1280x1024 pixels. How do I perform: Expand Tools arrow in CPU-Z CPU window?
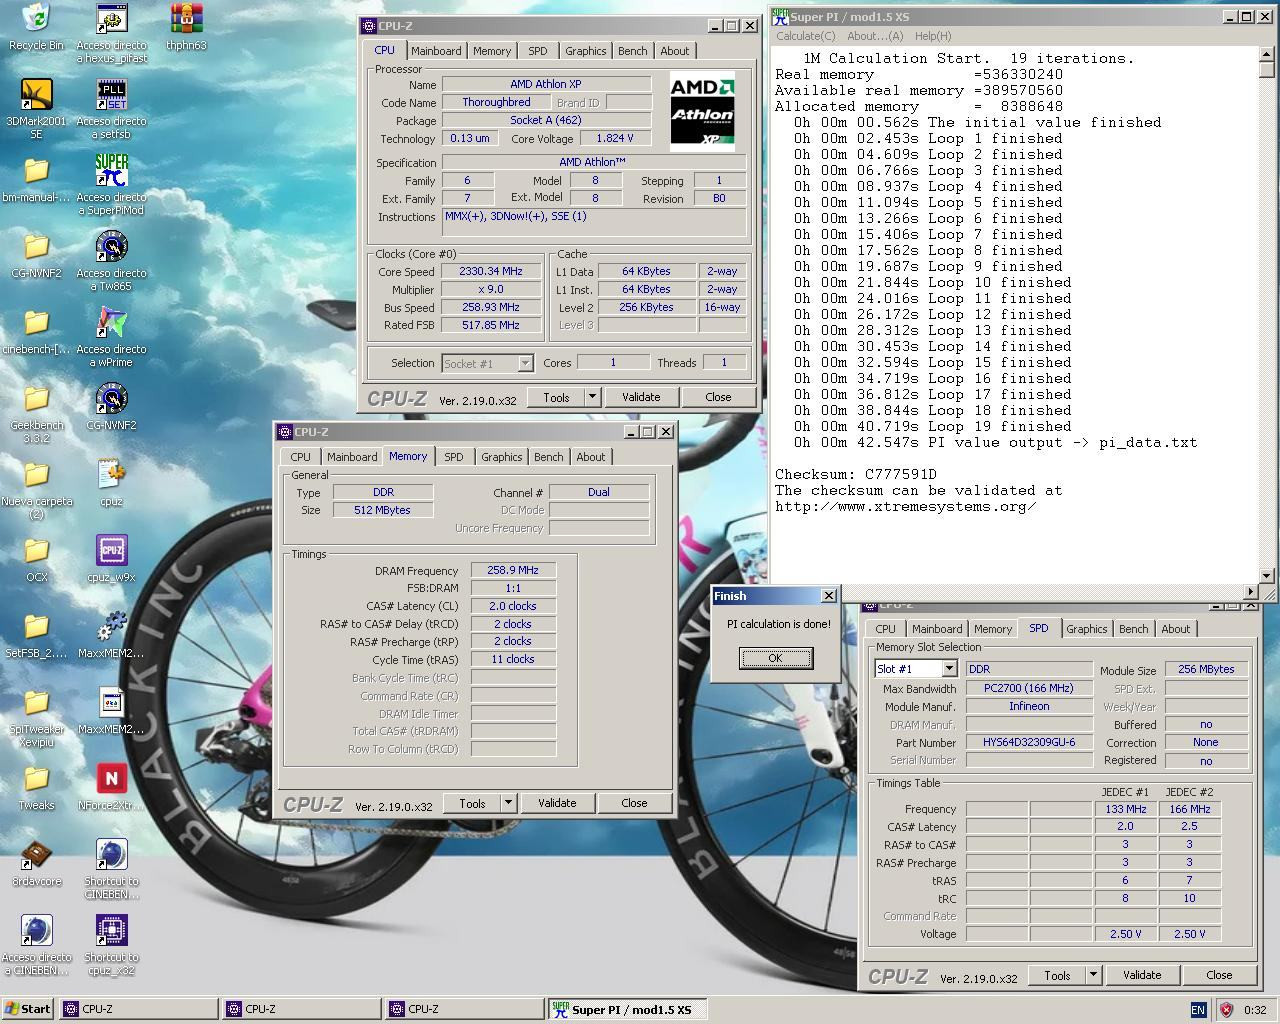coord(592,397)
